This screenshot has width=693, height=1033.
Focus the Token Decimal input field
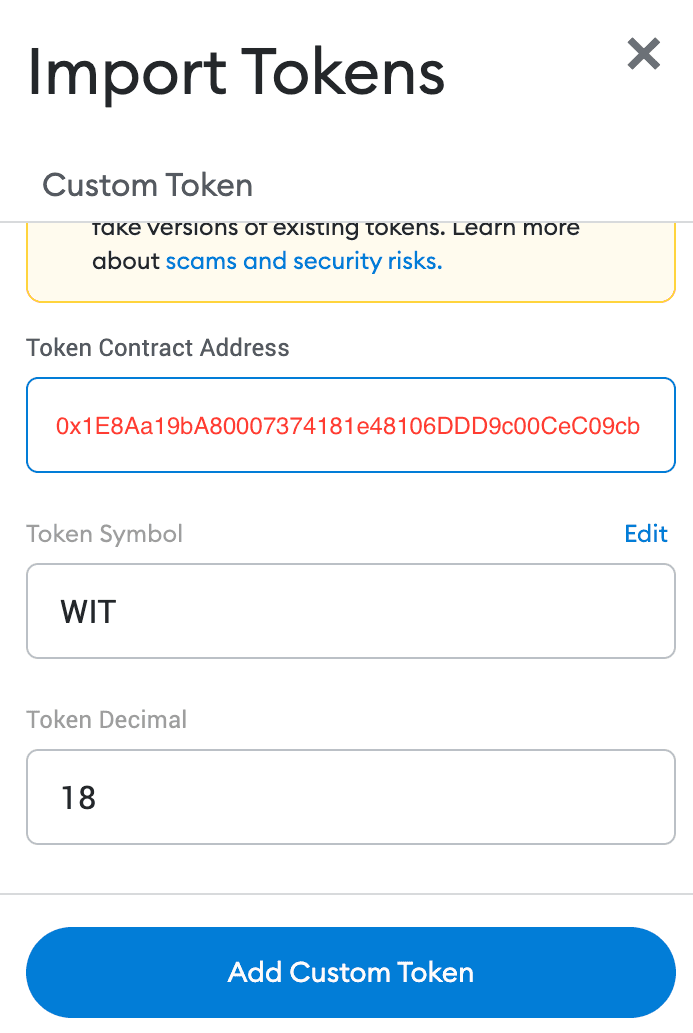[351, 796]
